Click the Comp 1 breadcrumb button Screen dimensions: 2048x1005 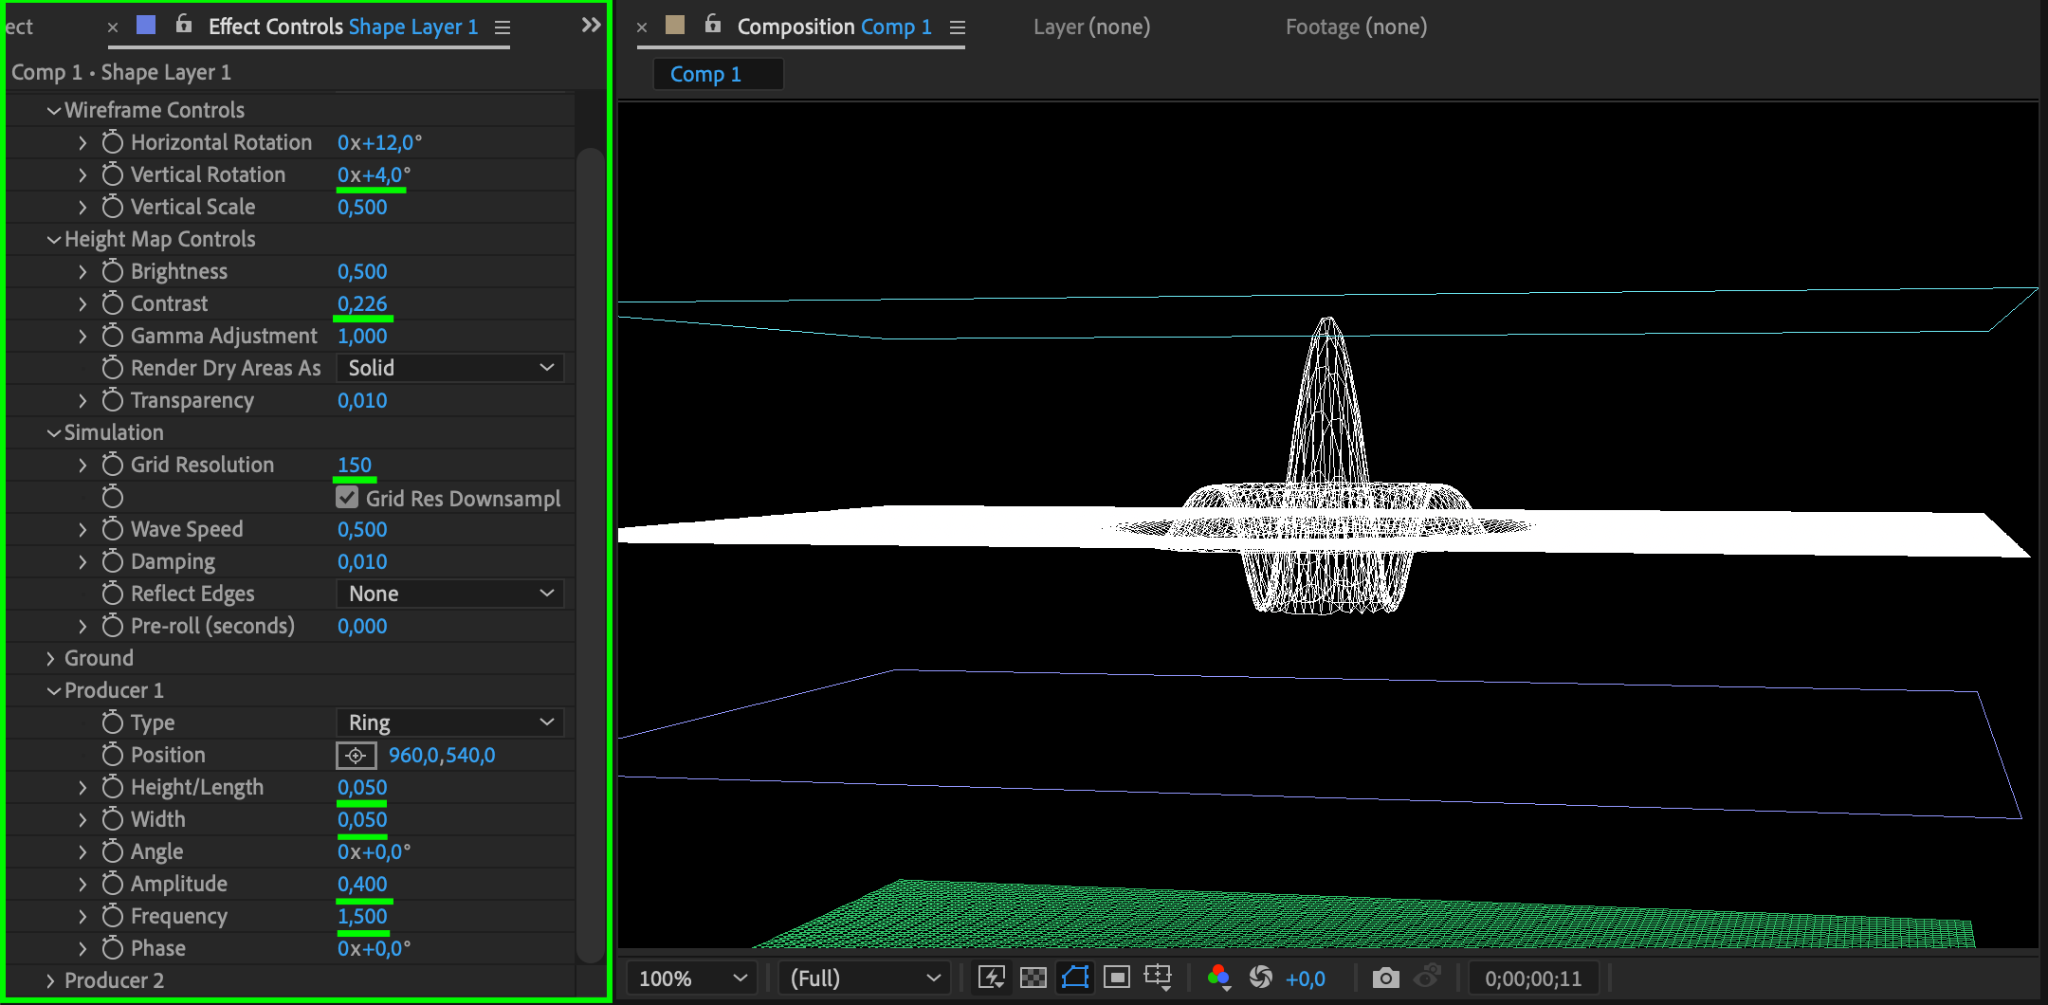pos(706,74)
